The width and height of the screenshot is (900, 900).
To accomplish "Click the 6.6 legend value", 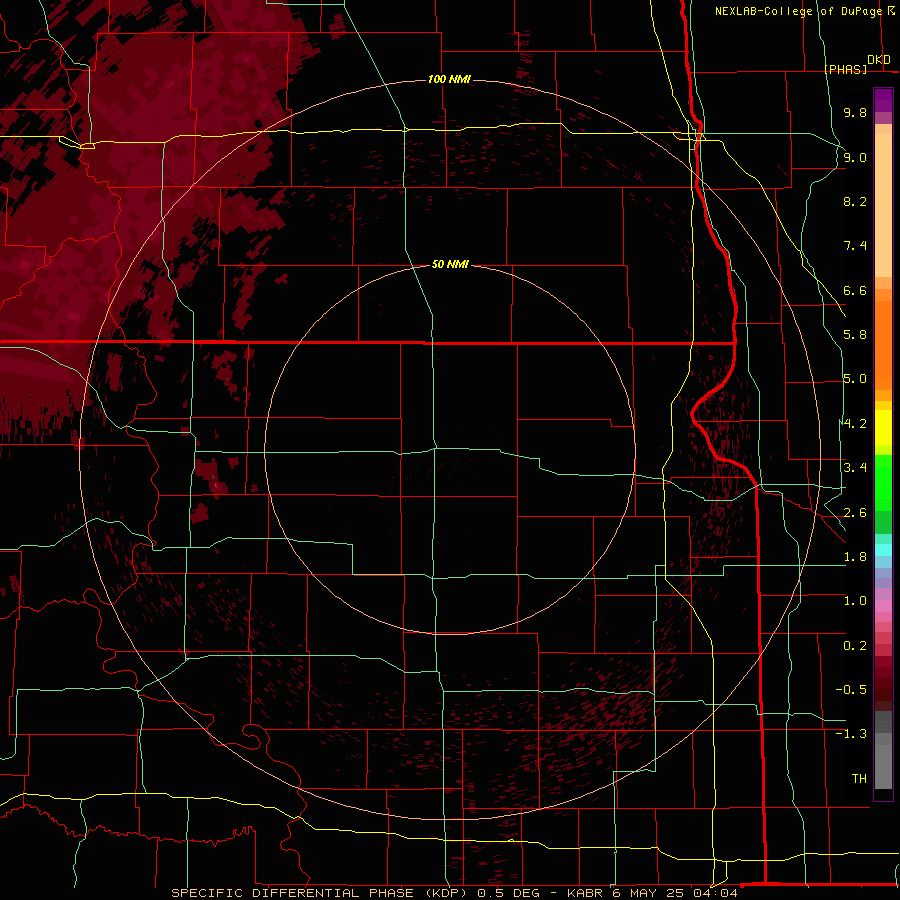I will [855, 290].
